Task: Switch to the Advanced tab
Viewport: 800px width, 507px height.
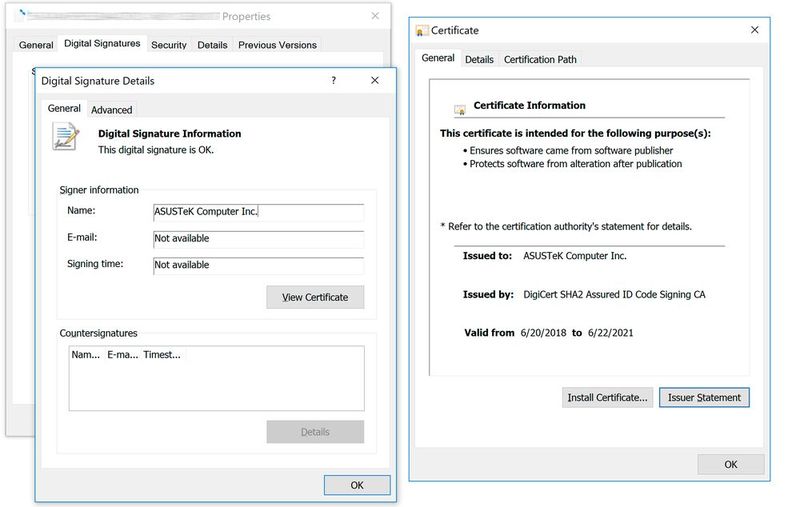Action: click(x=112, y=110)
